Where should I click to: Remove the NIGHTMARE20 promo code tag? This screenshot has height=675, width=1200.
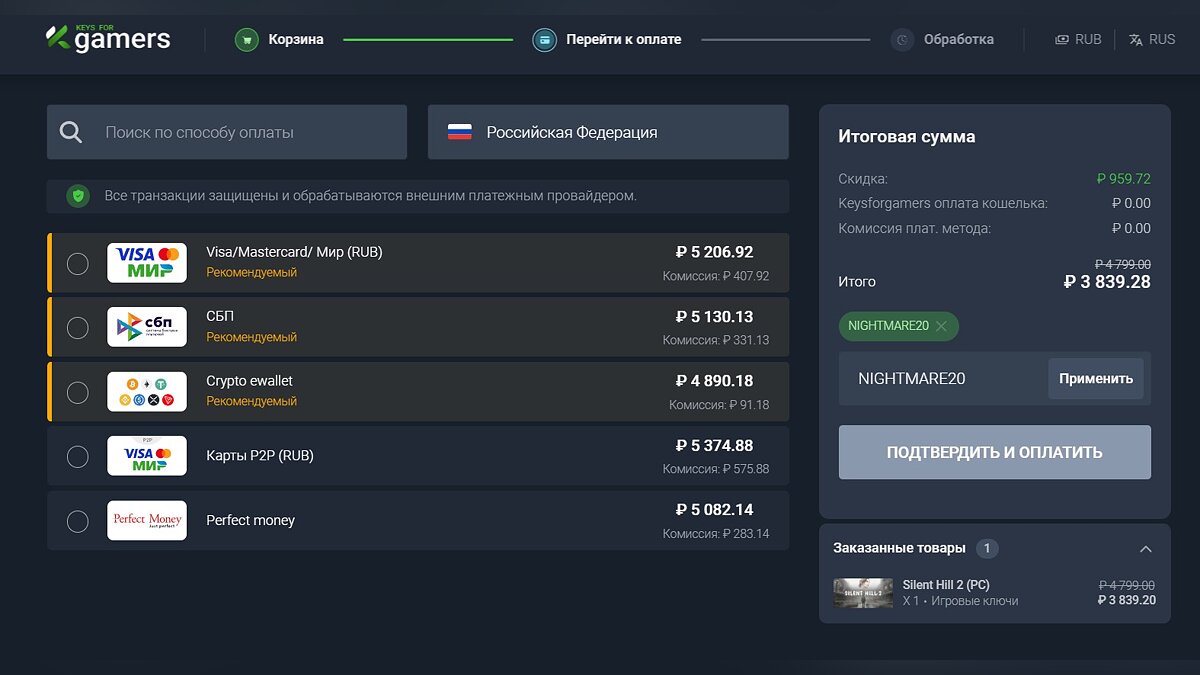pos(941,326)
